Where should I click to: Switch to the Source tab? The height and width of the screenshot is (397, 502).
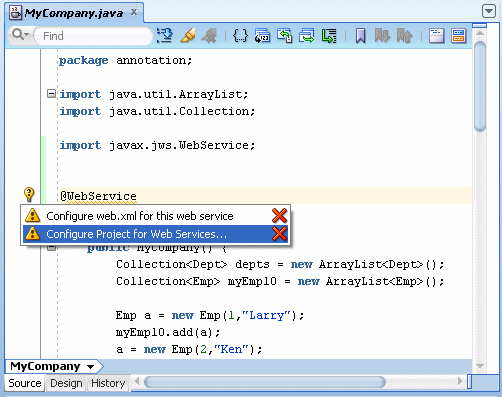(x=25, y=383)
